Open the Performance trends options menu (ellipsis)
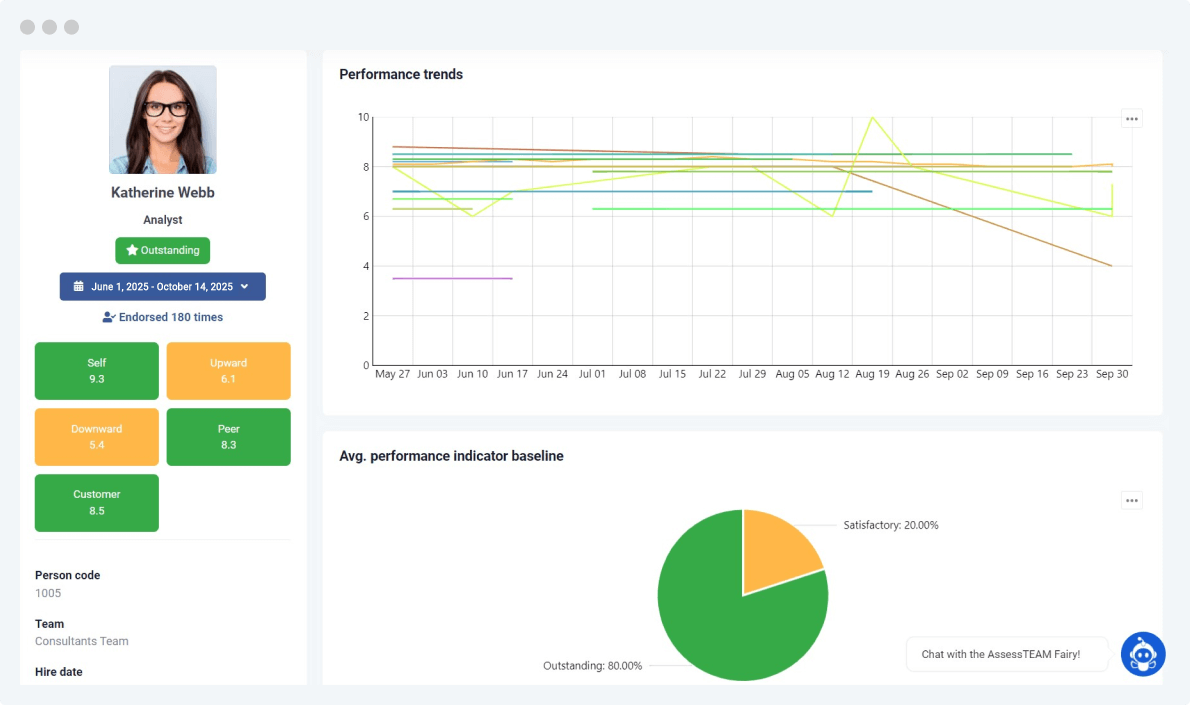The image size is (1190, 705). 1131,118
